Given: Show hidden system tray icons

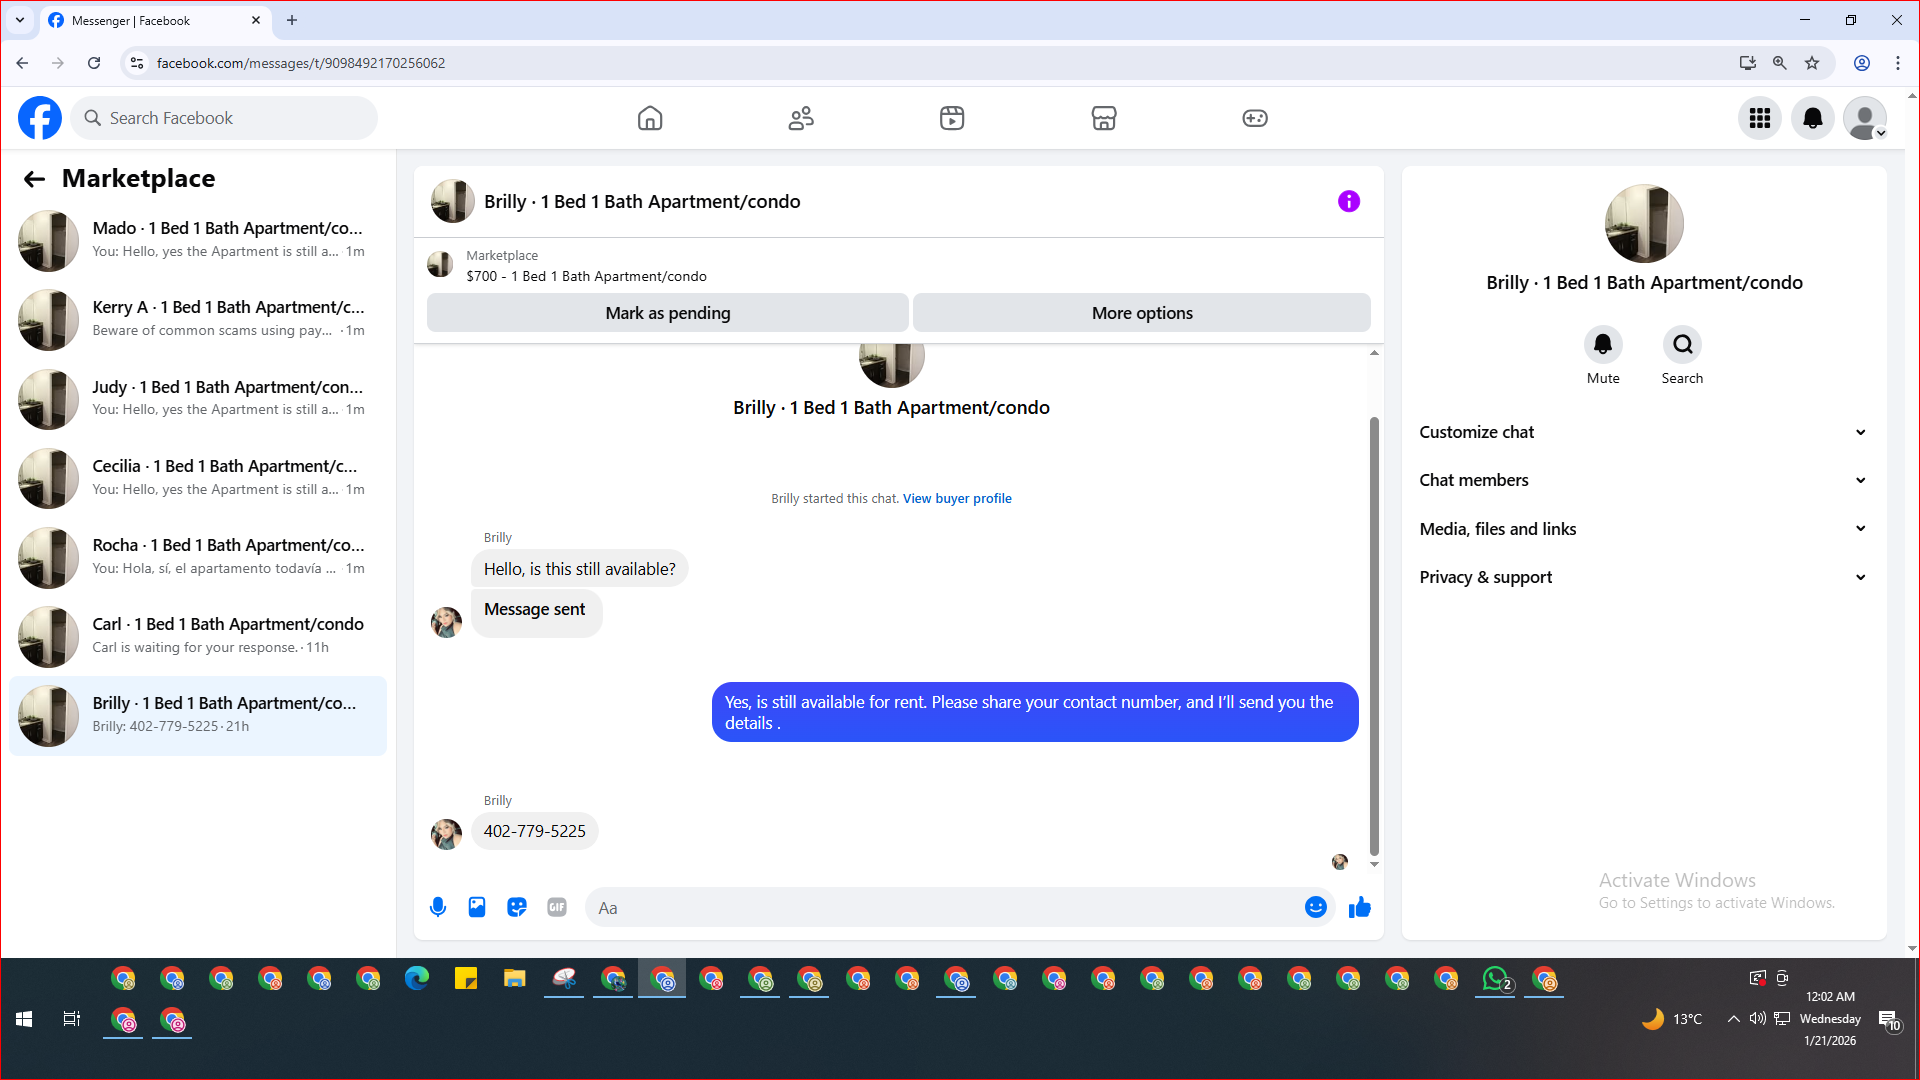Looking at the screenshot, I should [1733, 1019].
